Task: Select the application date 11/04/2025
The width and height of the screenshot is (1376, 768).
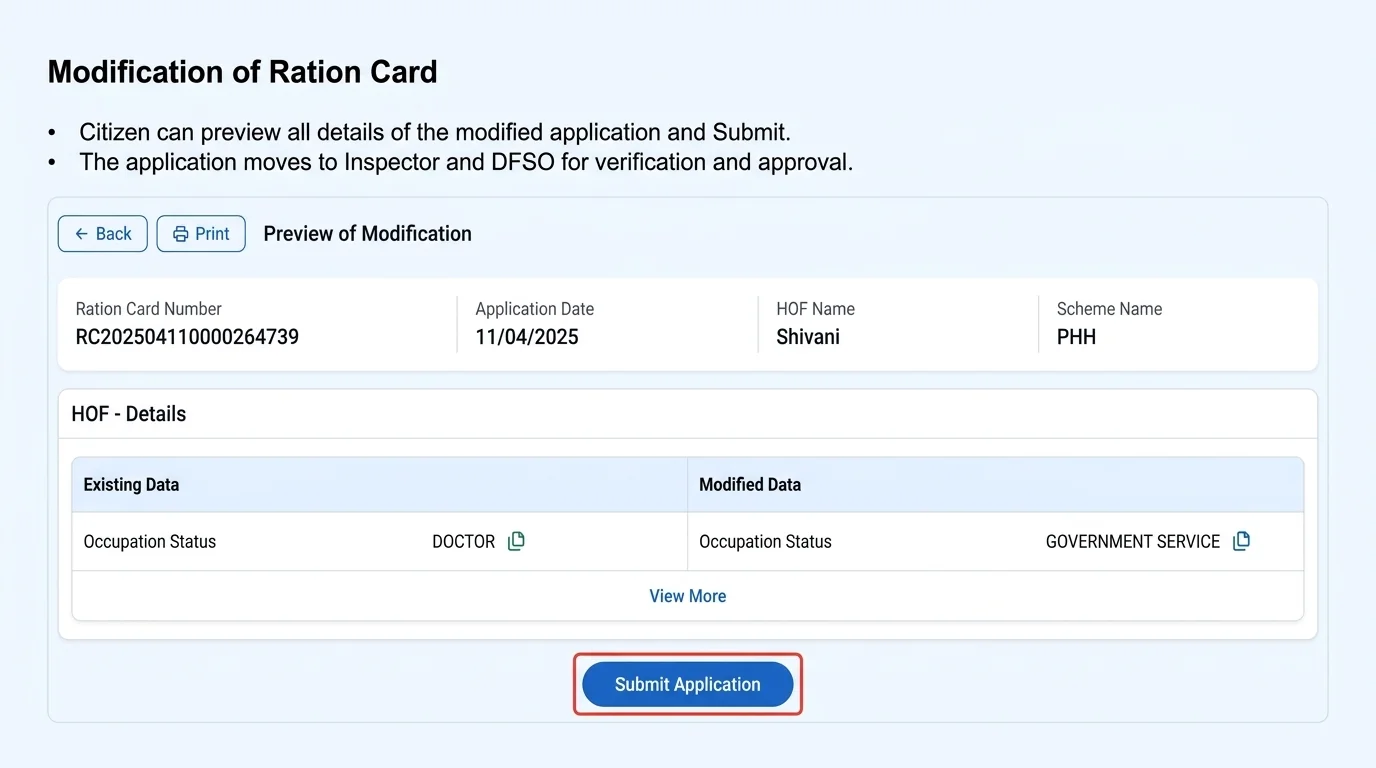Action: 527,337
